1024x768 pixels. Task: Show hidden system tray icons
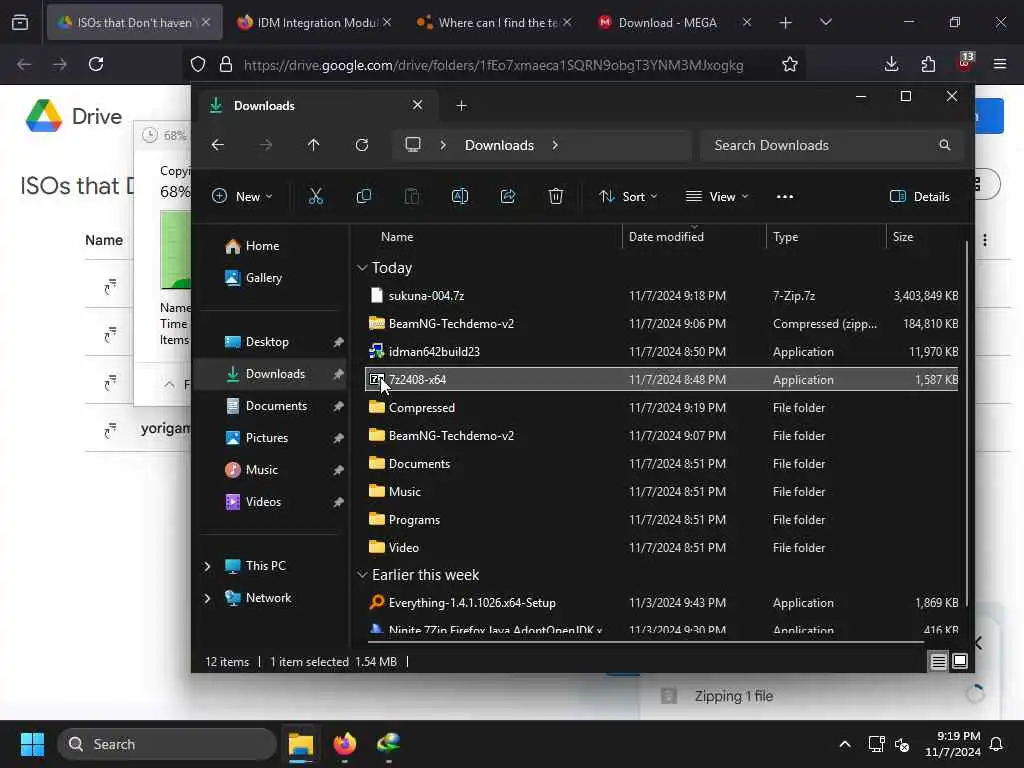click(844, 744)
